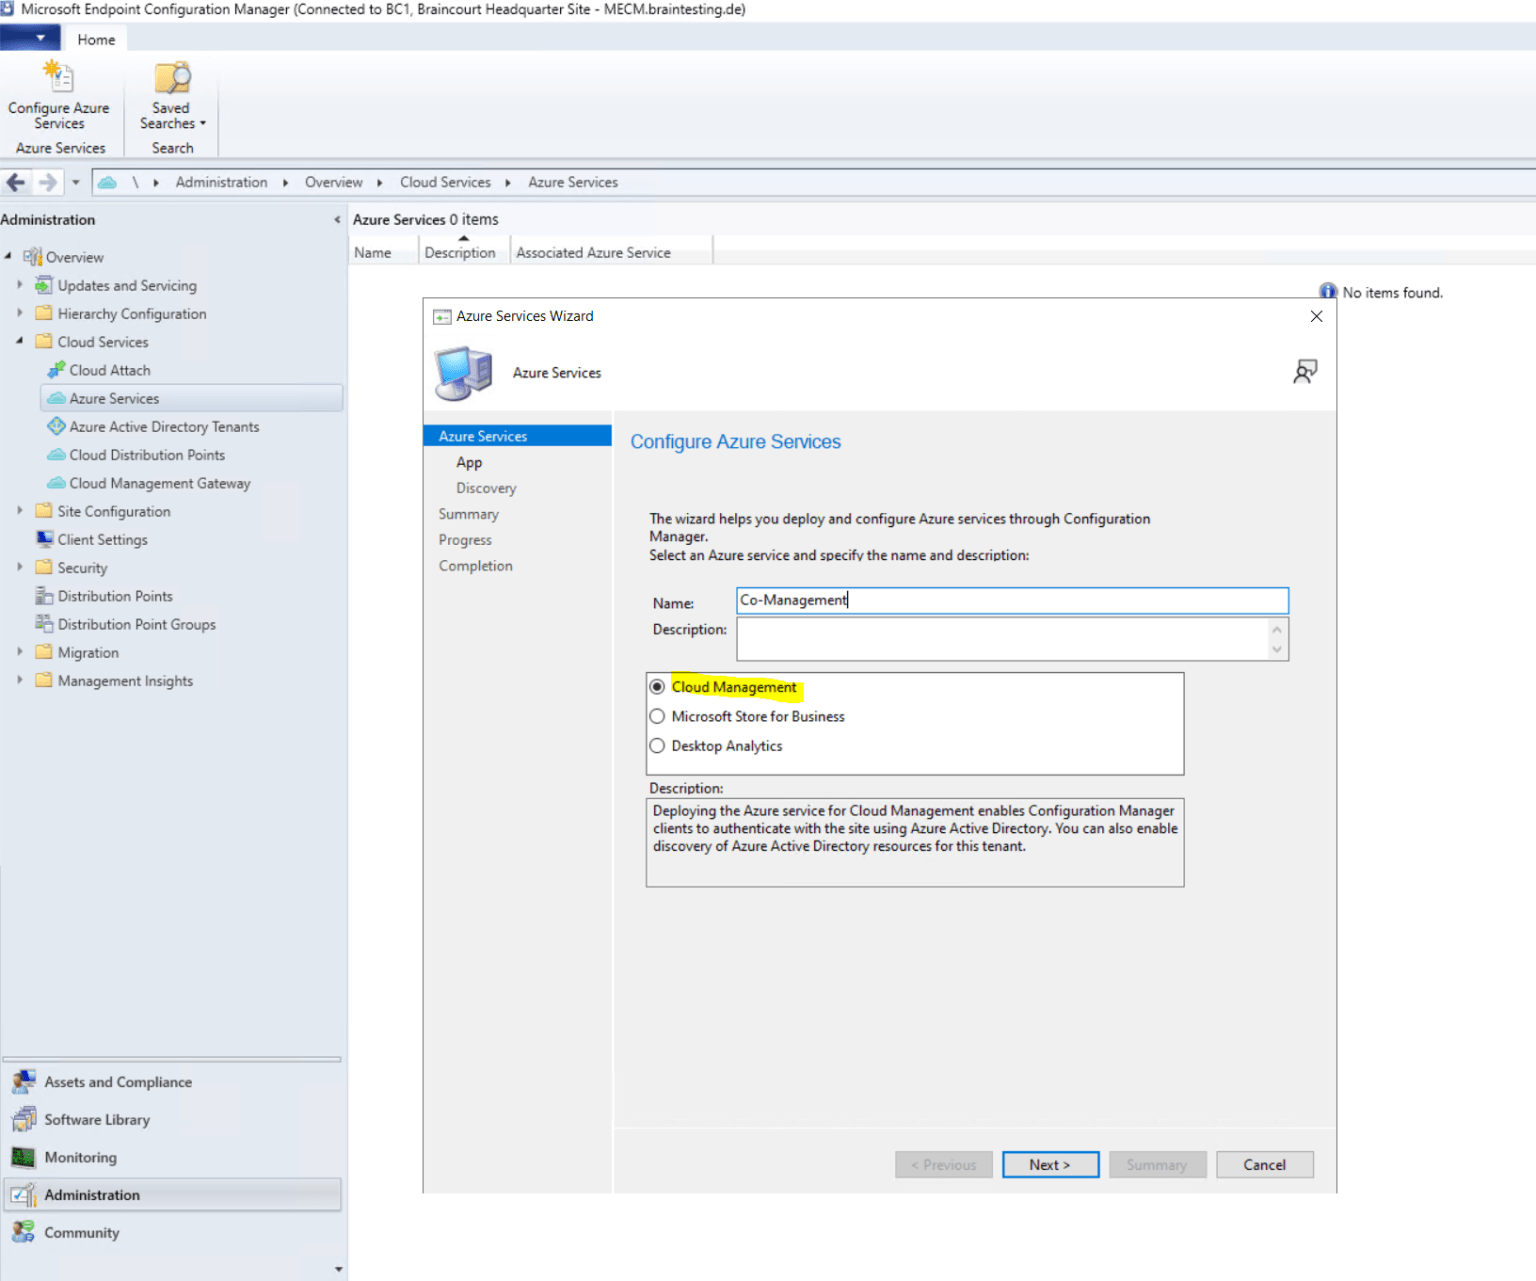Open the Assets and Compliance workspace

[x=117, y=1081]
